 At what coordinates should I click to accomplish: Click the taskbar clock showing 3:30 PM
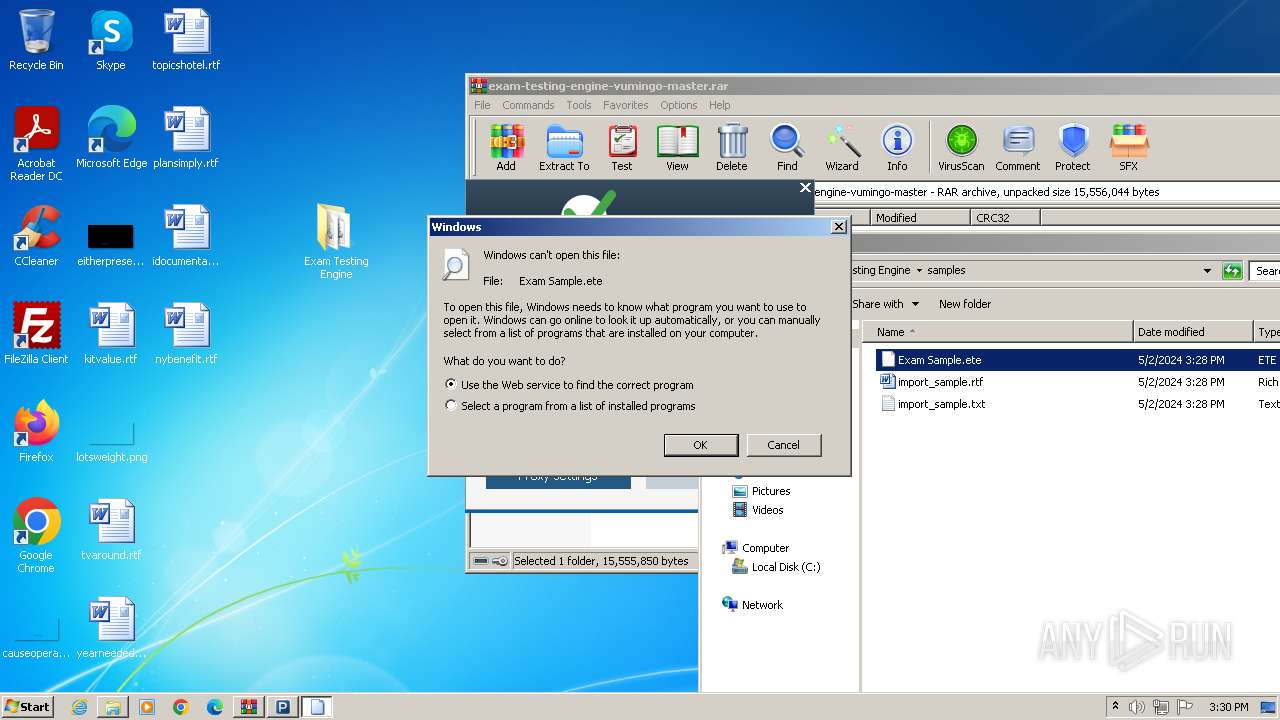tap(1228, 707)
